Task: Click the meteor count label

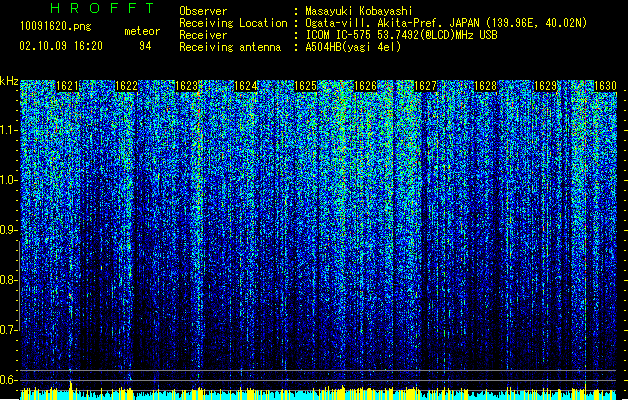Action: 142,31
